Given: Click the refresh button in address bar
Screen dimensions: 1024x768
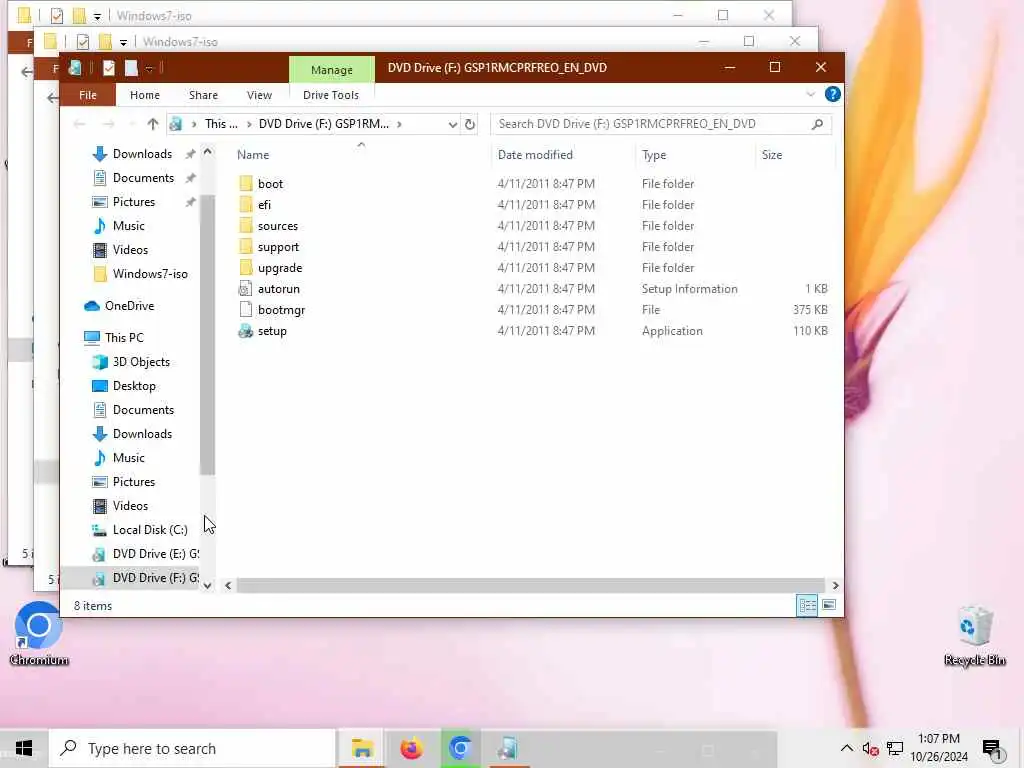Looking at the screenshot, I should point(470,124).
